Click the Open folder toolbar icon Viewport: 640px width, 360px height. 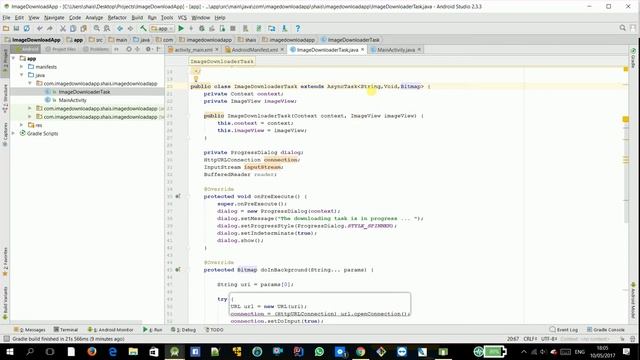pos(6,29)
